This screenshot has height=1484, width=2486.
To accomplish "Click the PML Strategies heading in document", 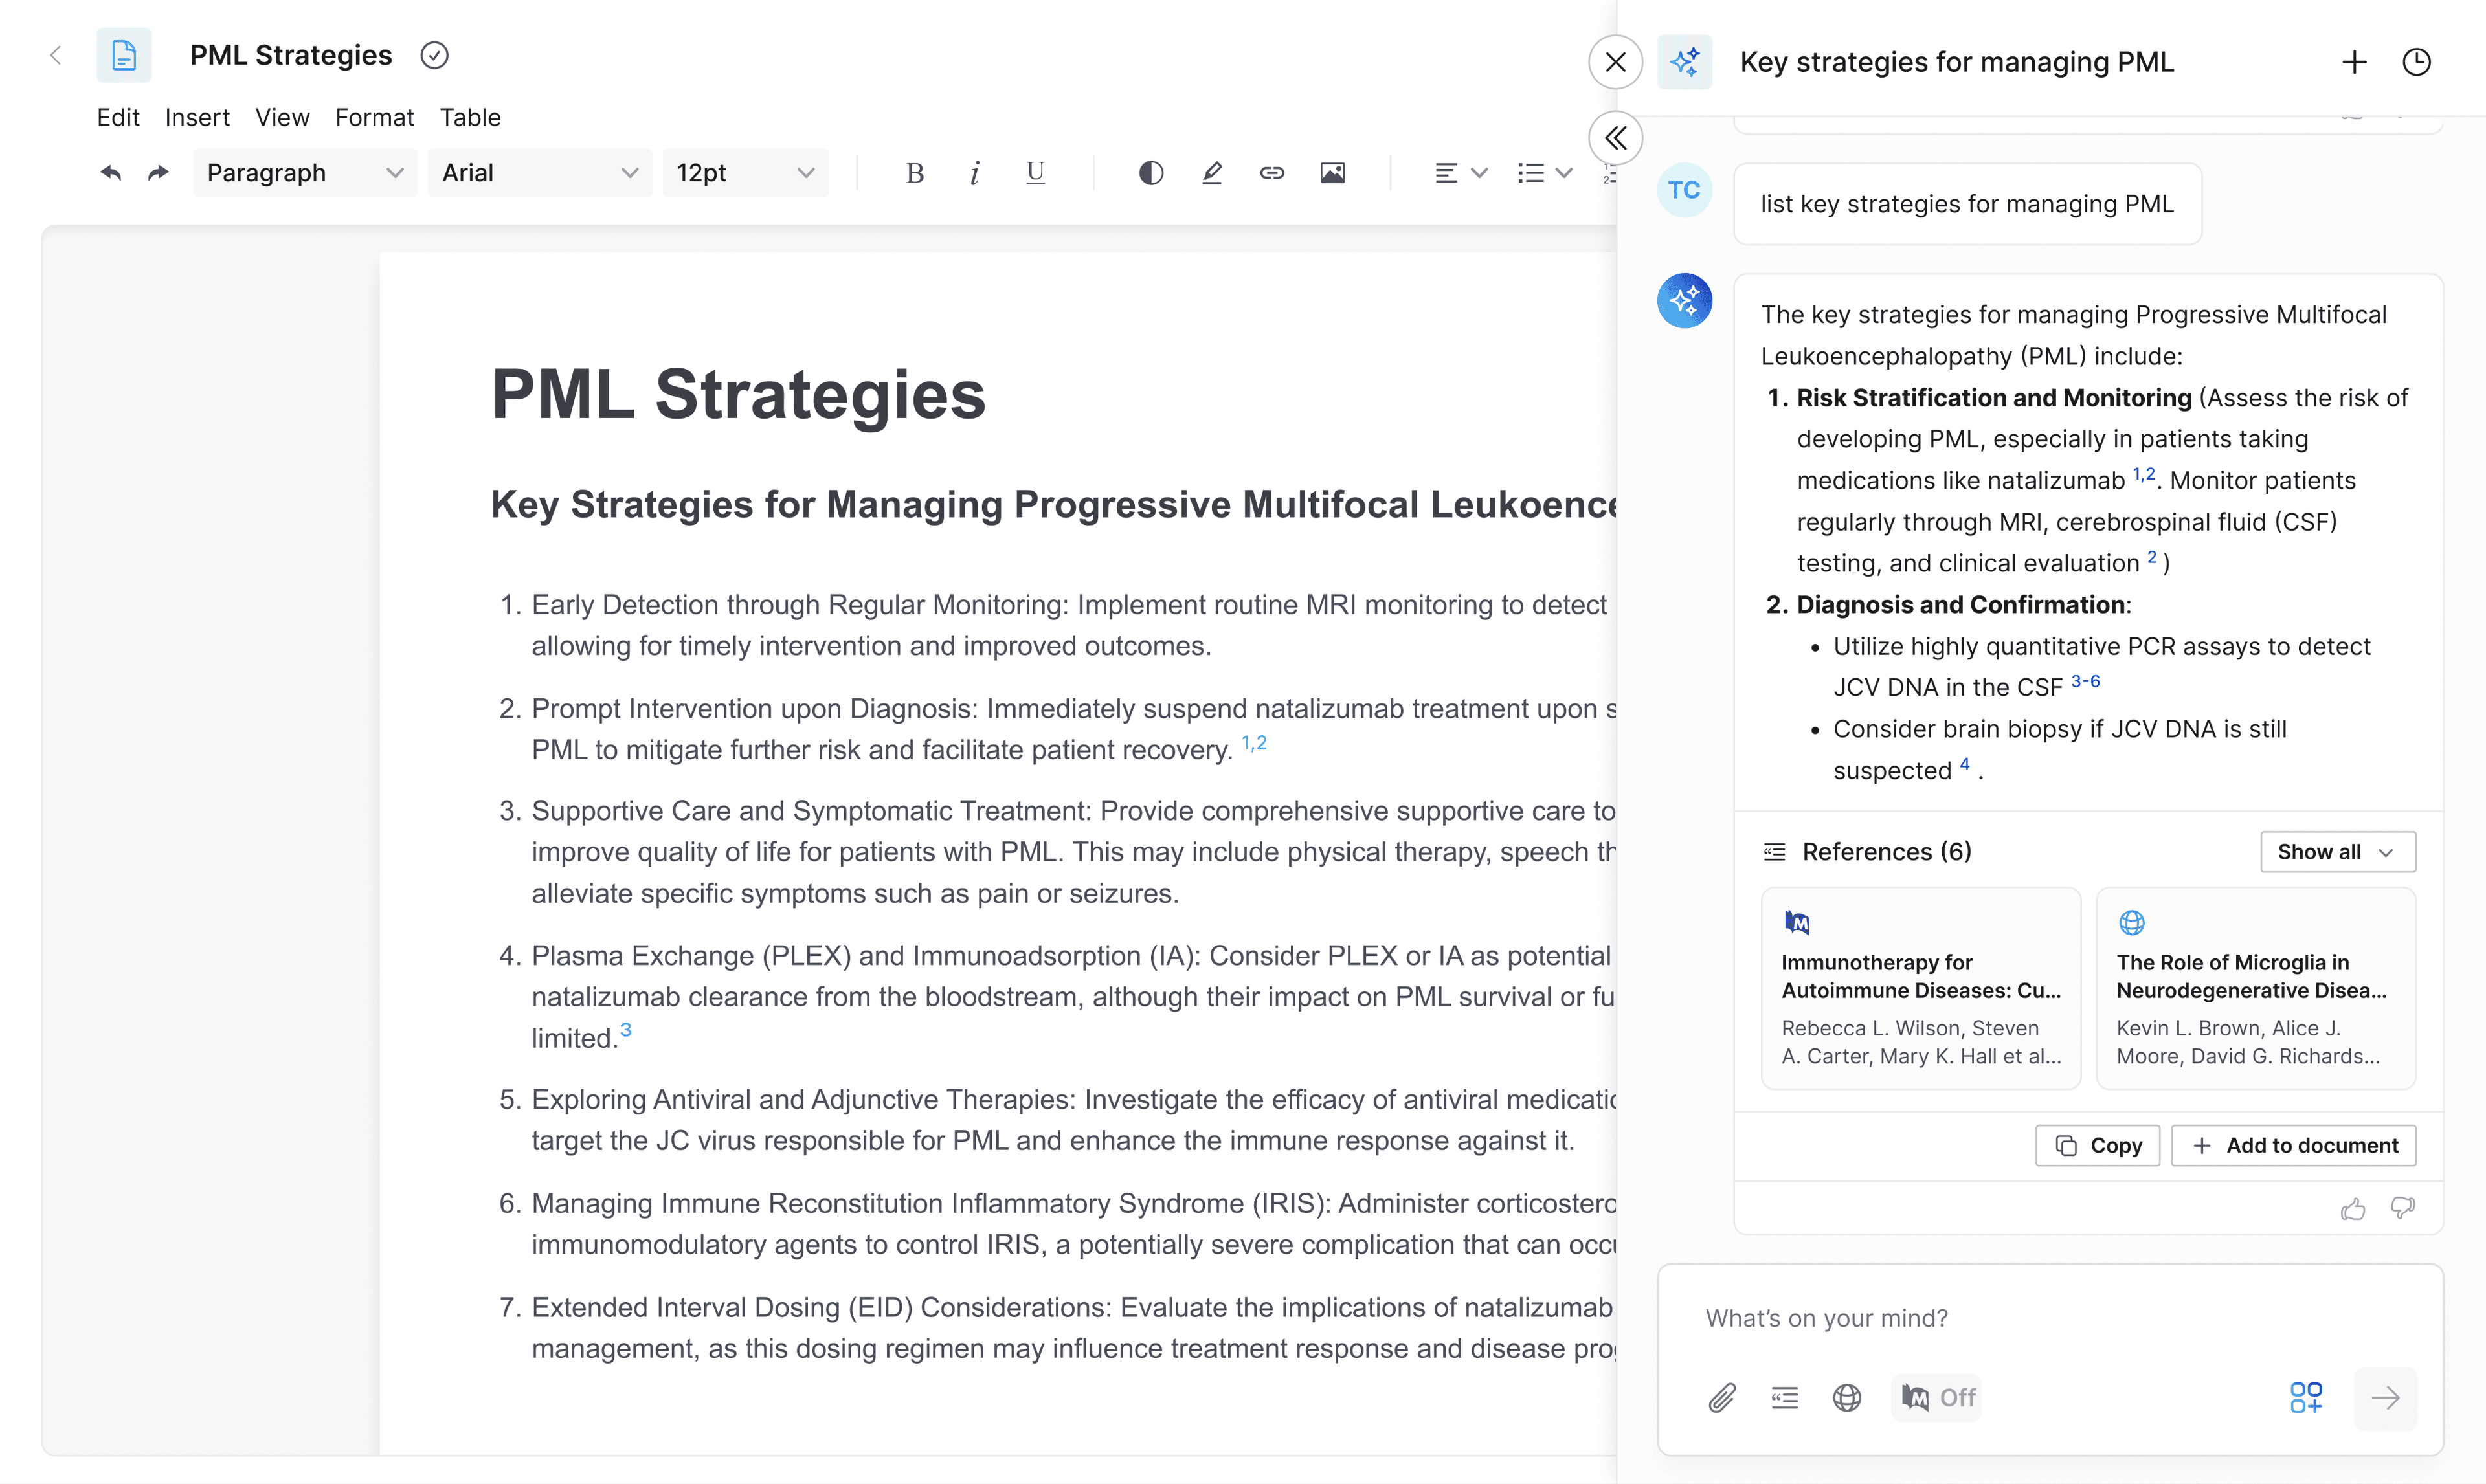I will 738,394.
